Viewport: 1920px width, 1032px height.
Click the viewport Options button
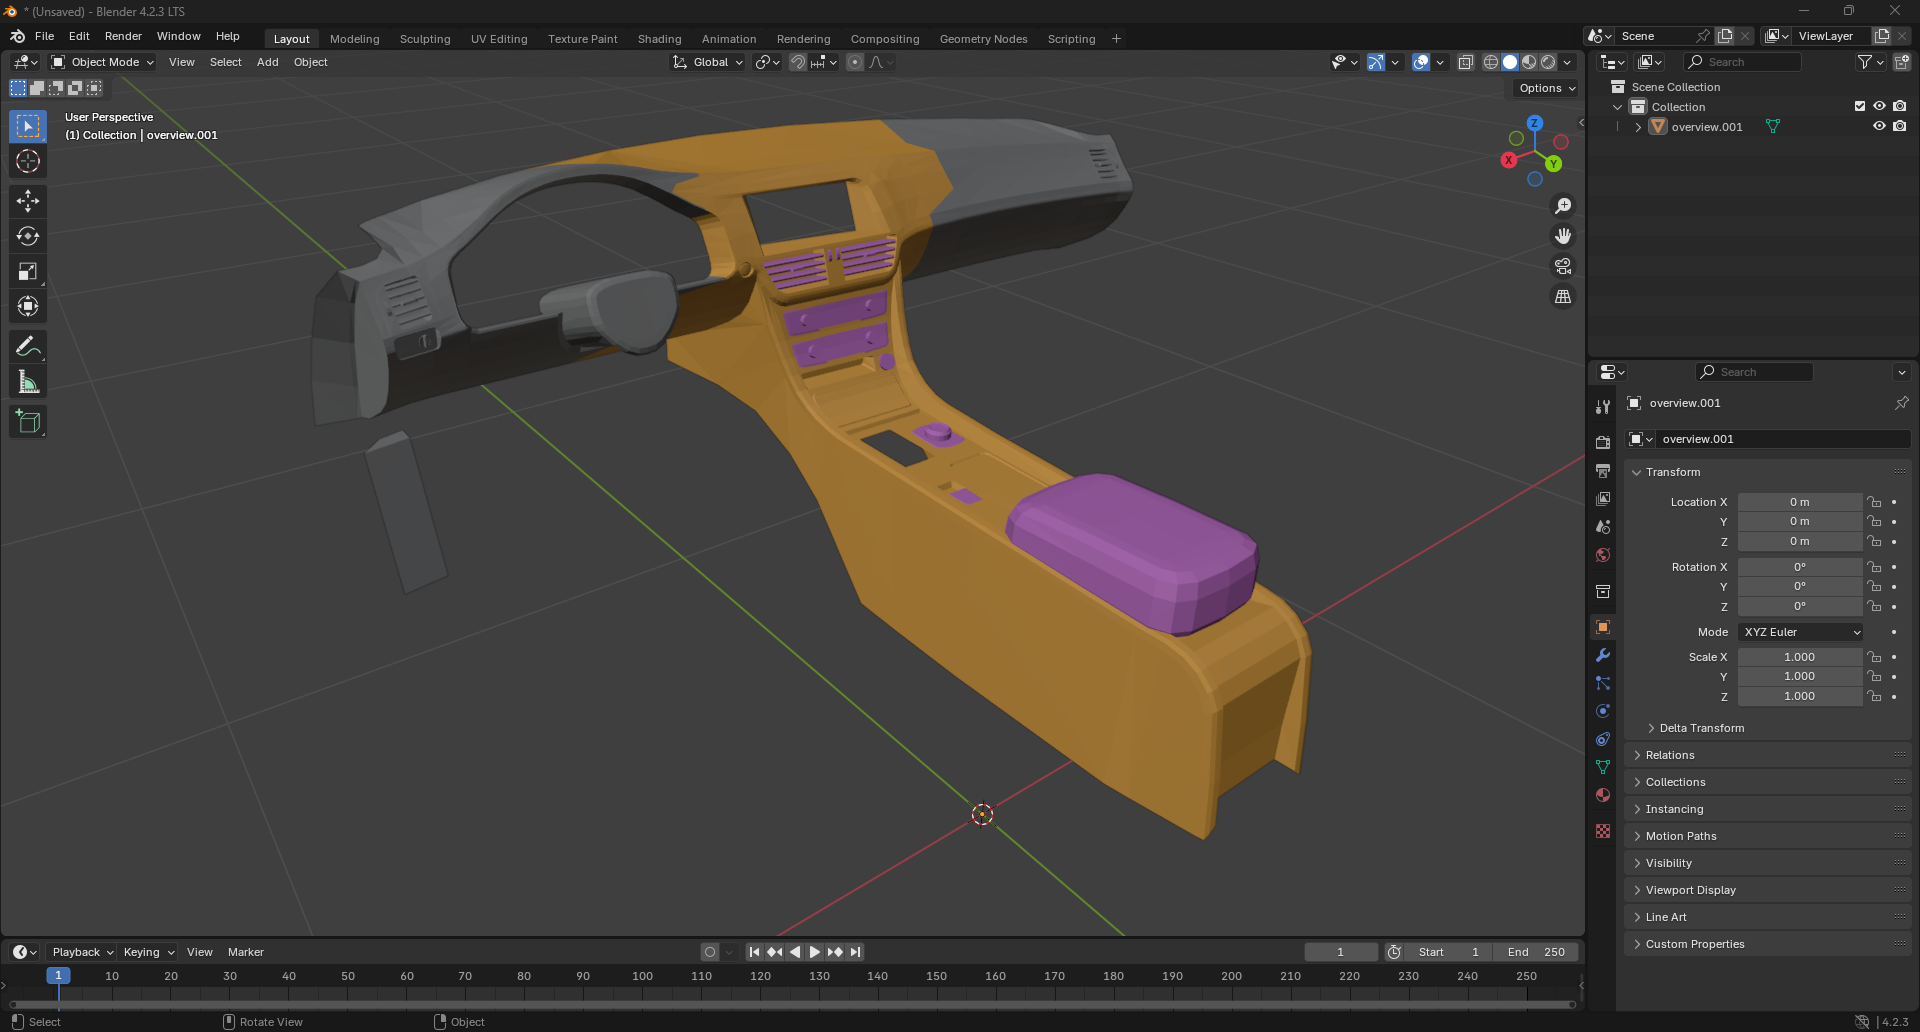point(1547,88)
